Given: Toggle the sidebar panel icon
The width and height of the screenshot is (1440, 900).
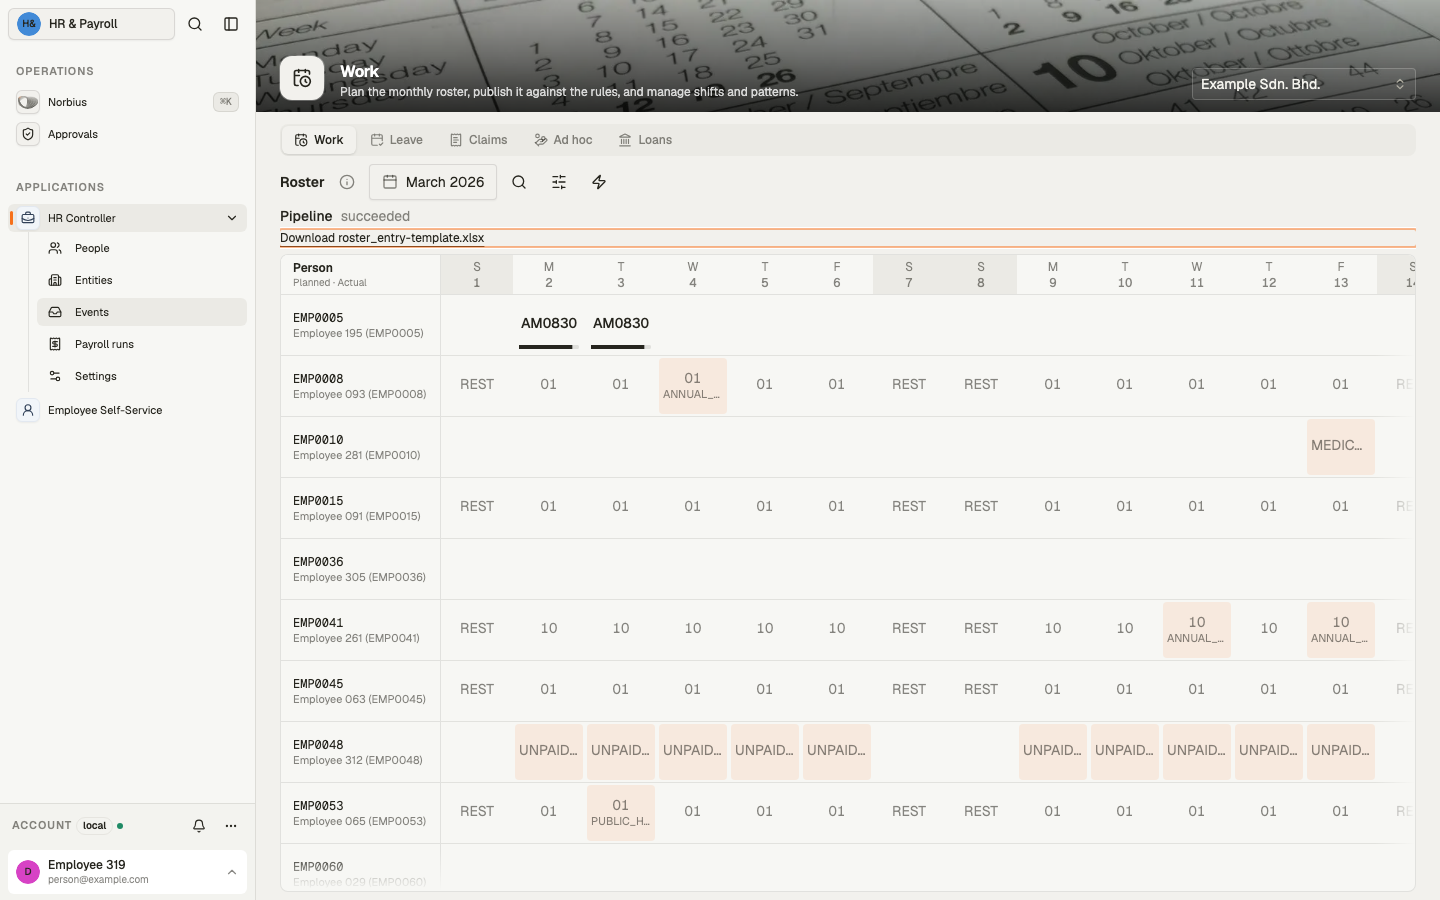Looking at the screenshot, I should 231,24.
